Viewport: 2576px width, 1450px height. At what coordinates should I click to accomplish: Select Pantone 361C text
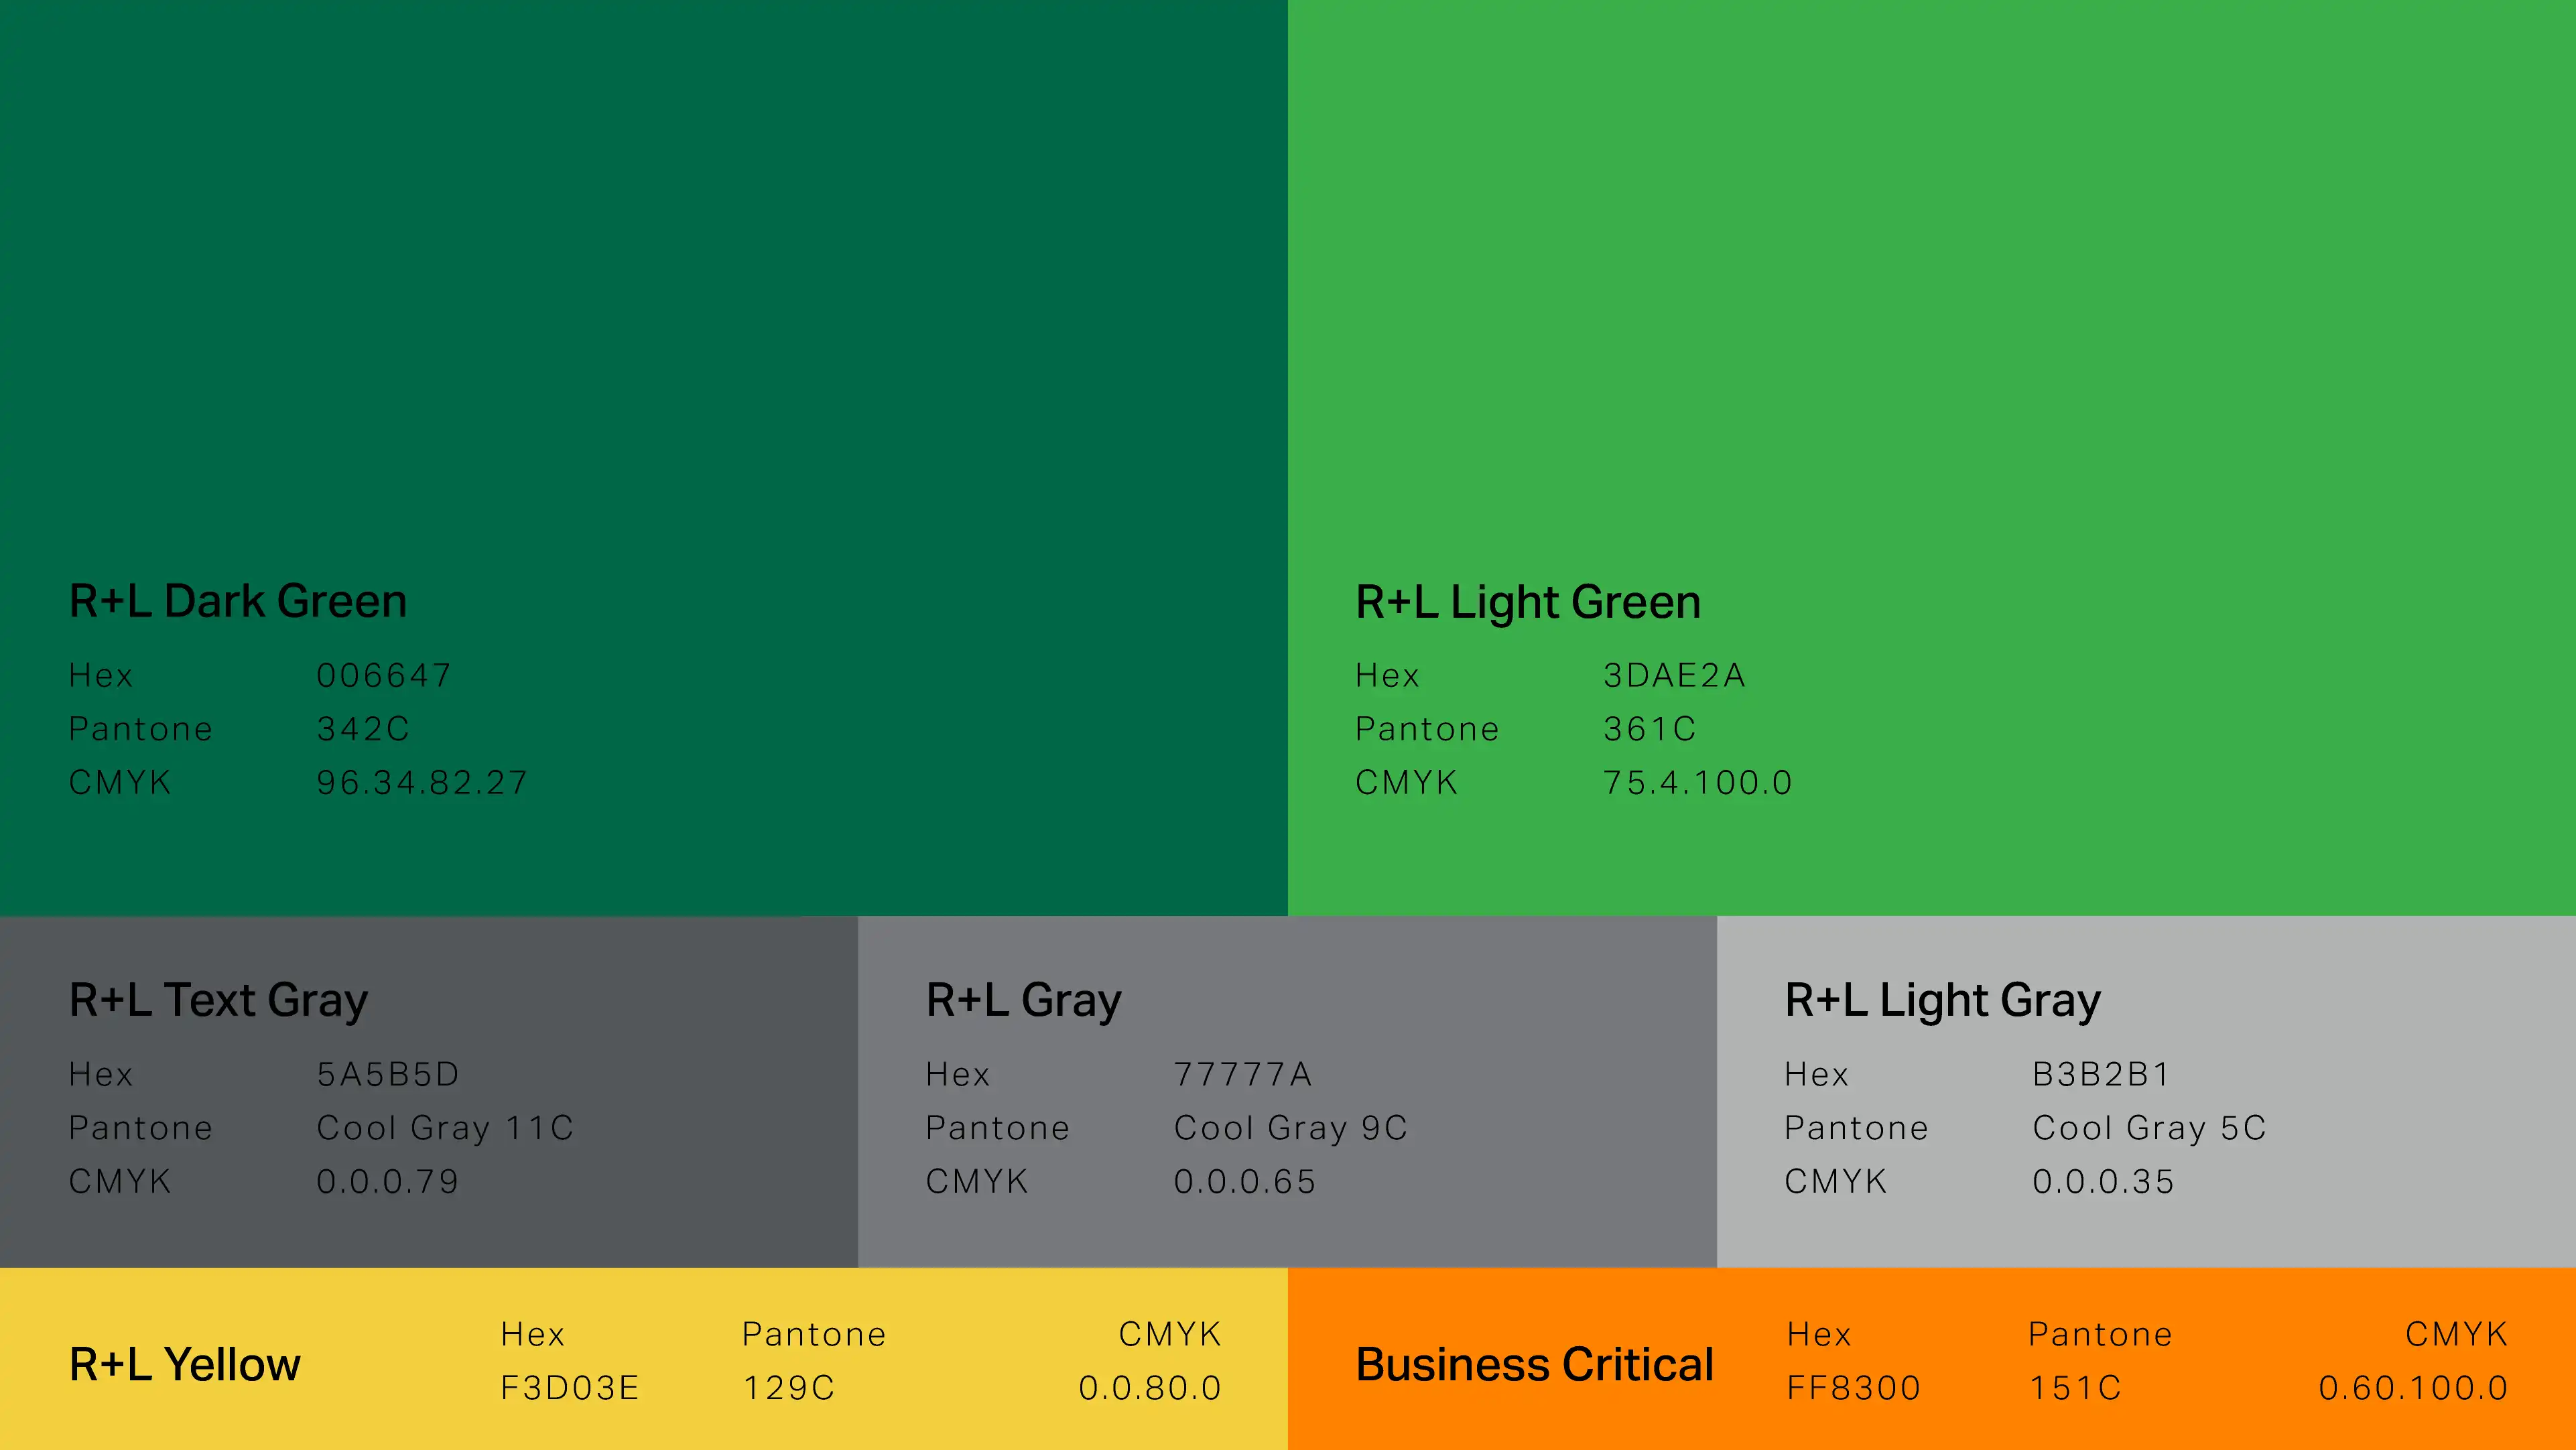(1649, 729)
